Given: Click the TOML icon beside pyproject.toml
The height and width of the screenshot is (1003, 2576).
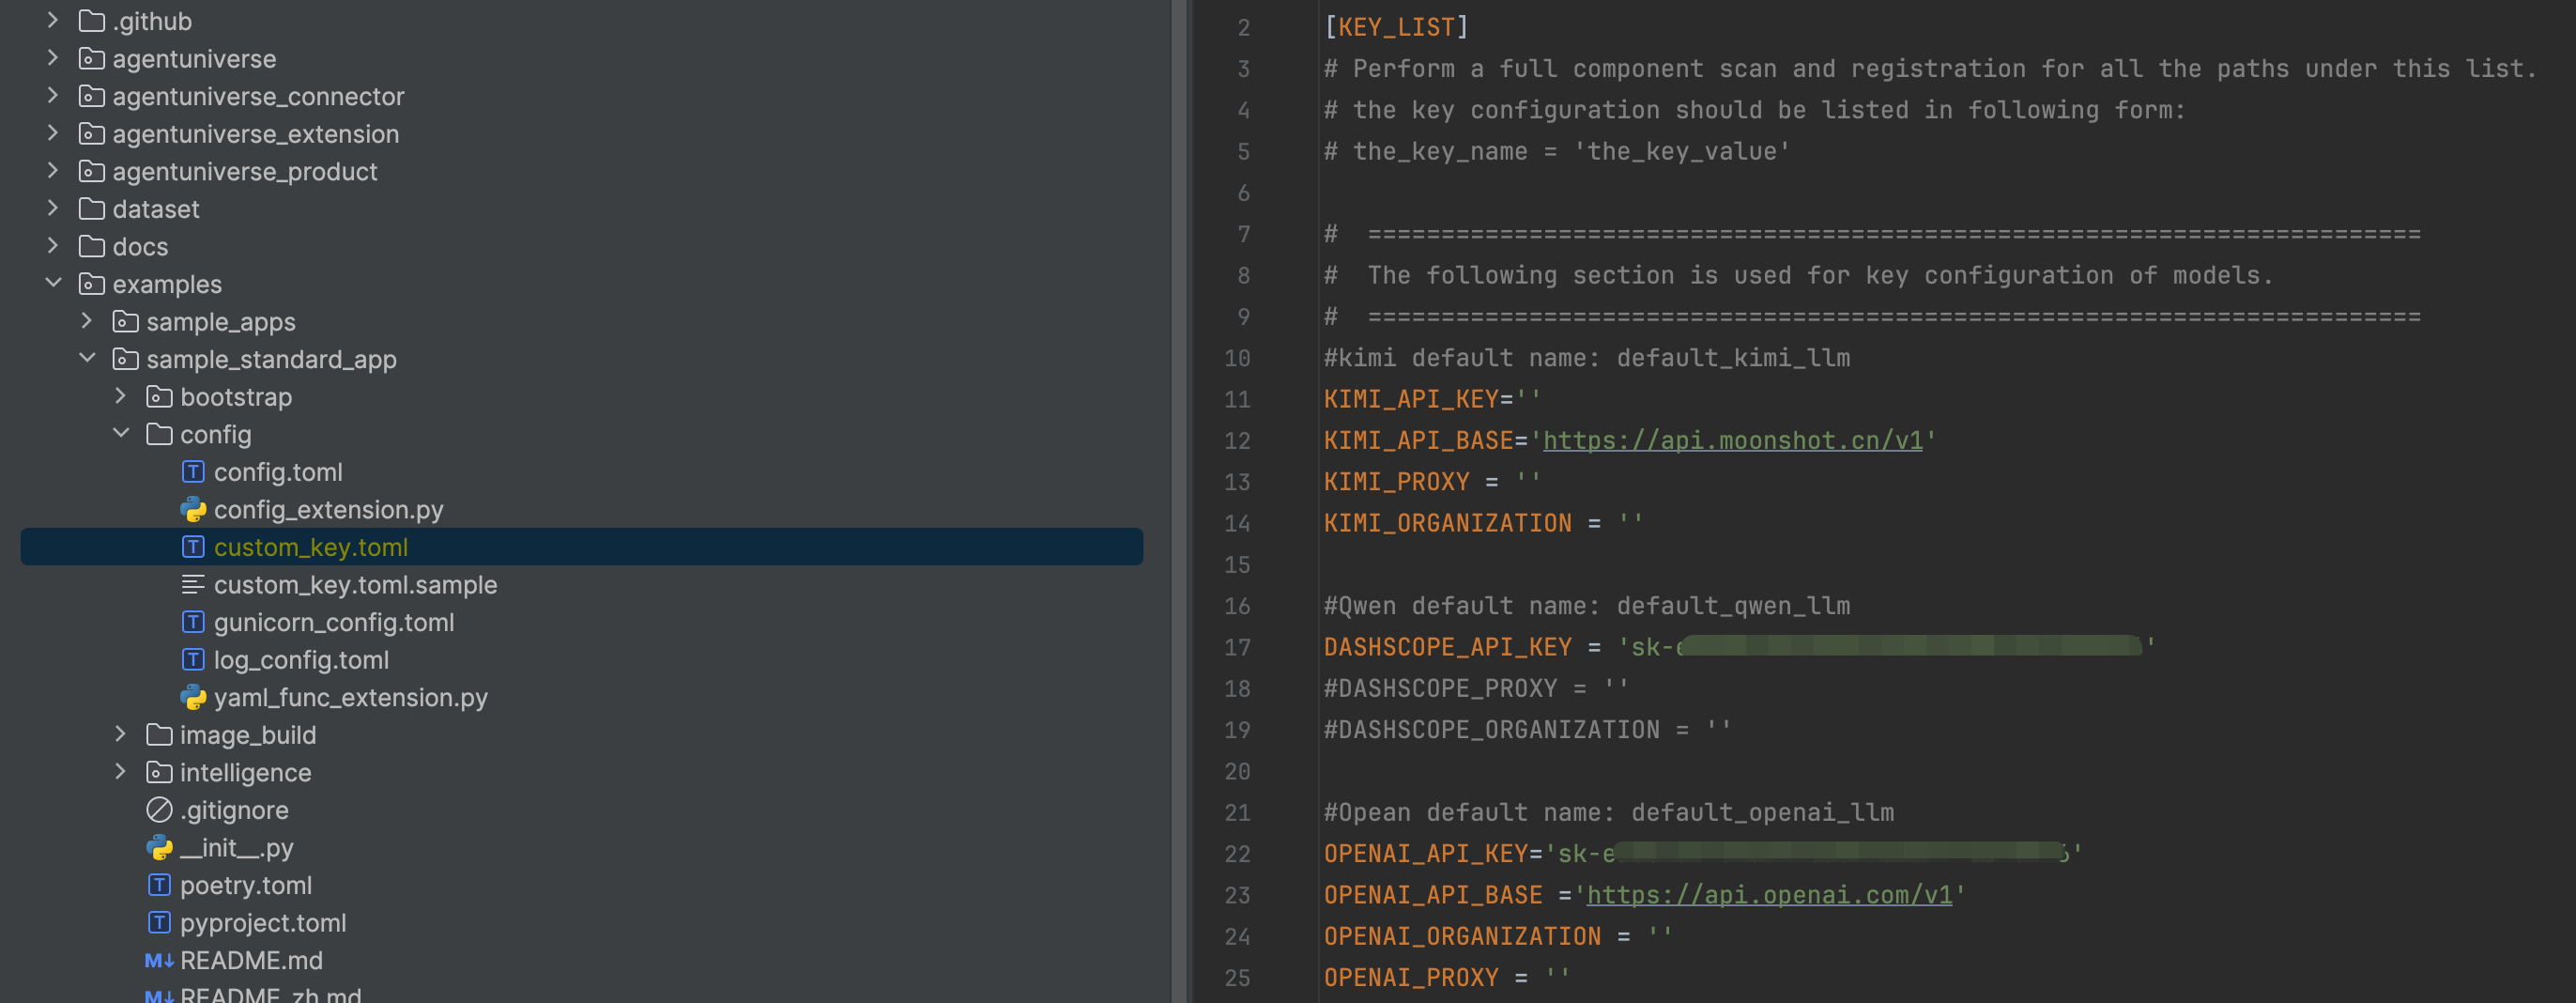Looking at the screenshot, I should [160, 922].
